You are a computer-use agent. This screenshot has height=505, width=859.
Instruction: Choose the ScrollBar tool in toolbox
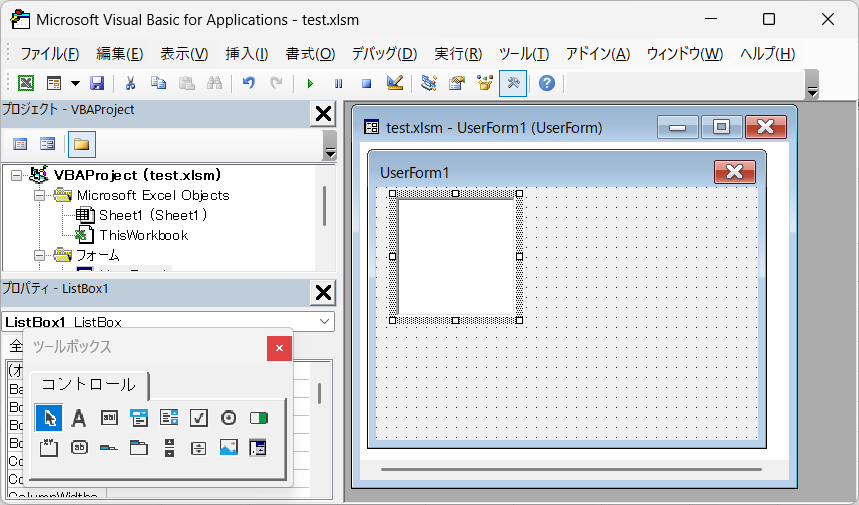(169, 448)
